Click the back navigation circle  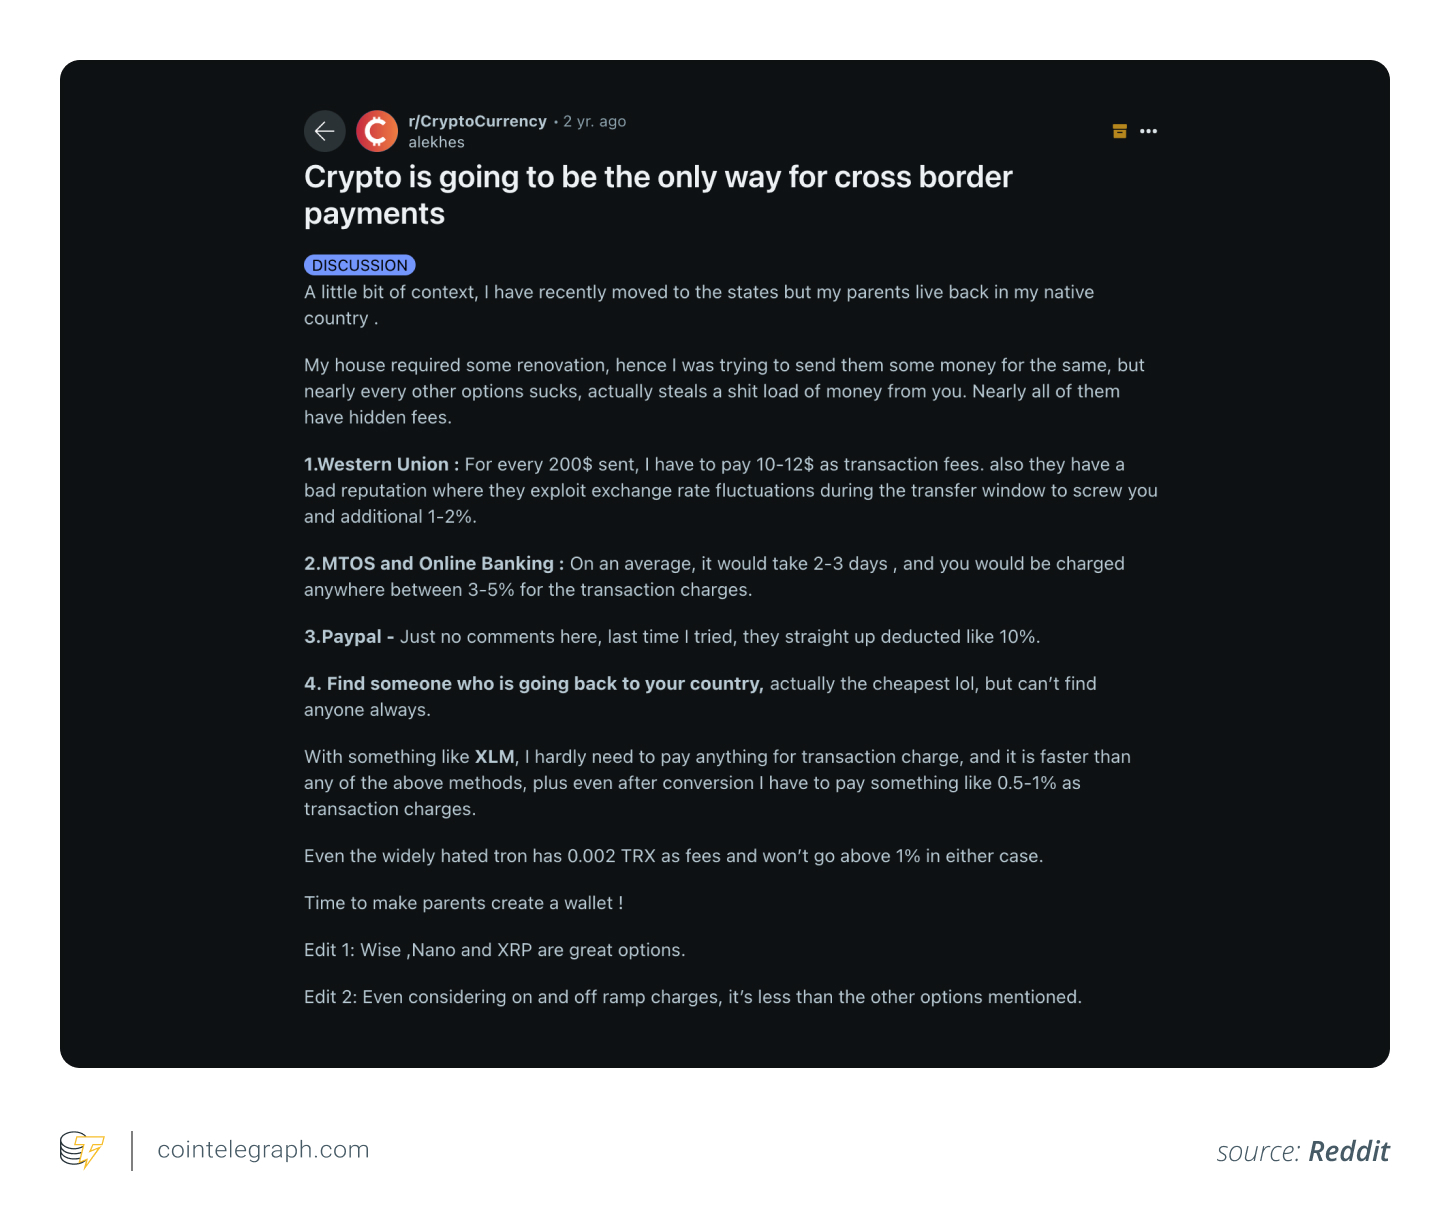pos(324,131)
